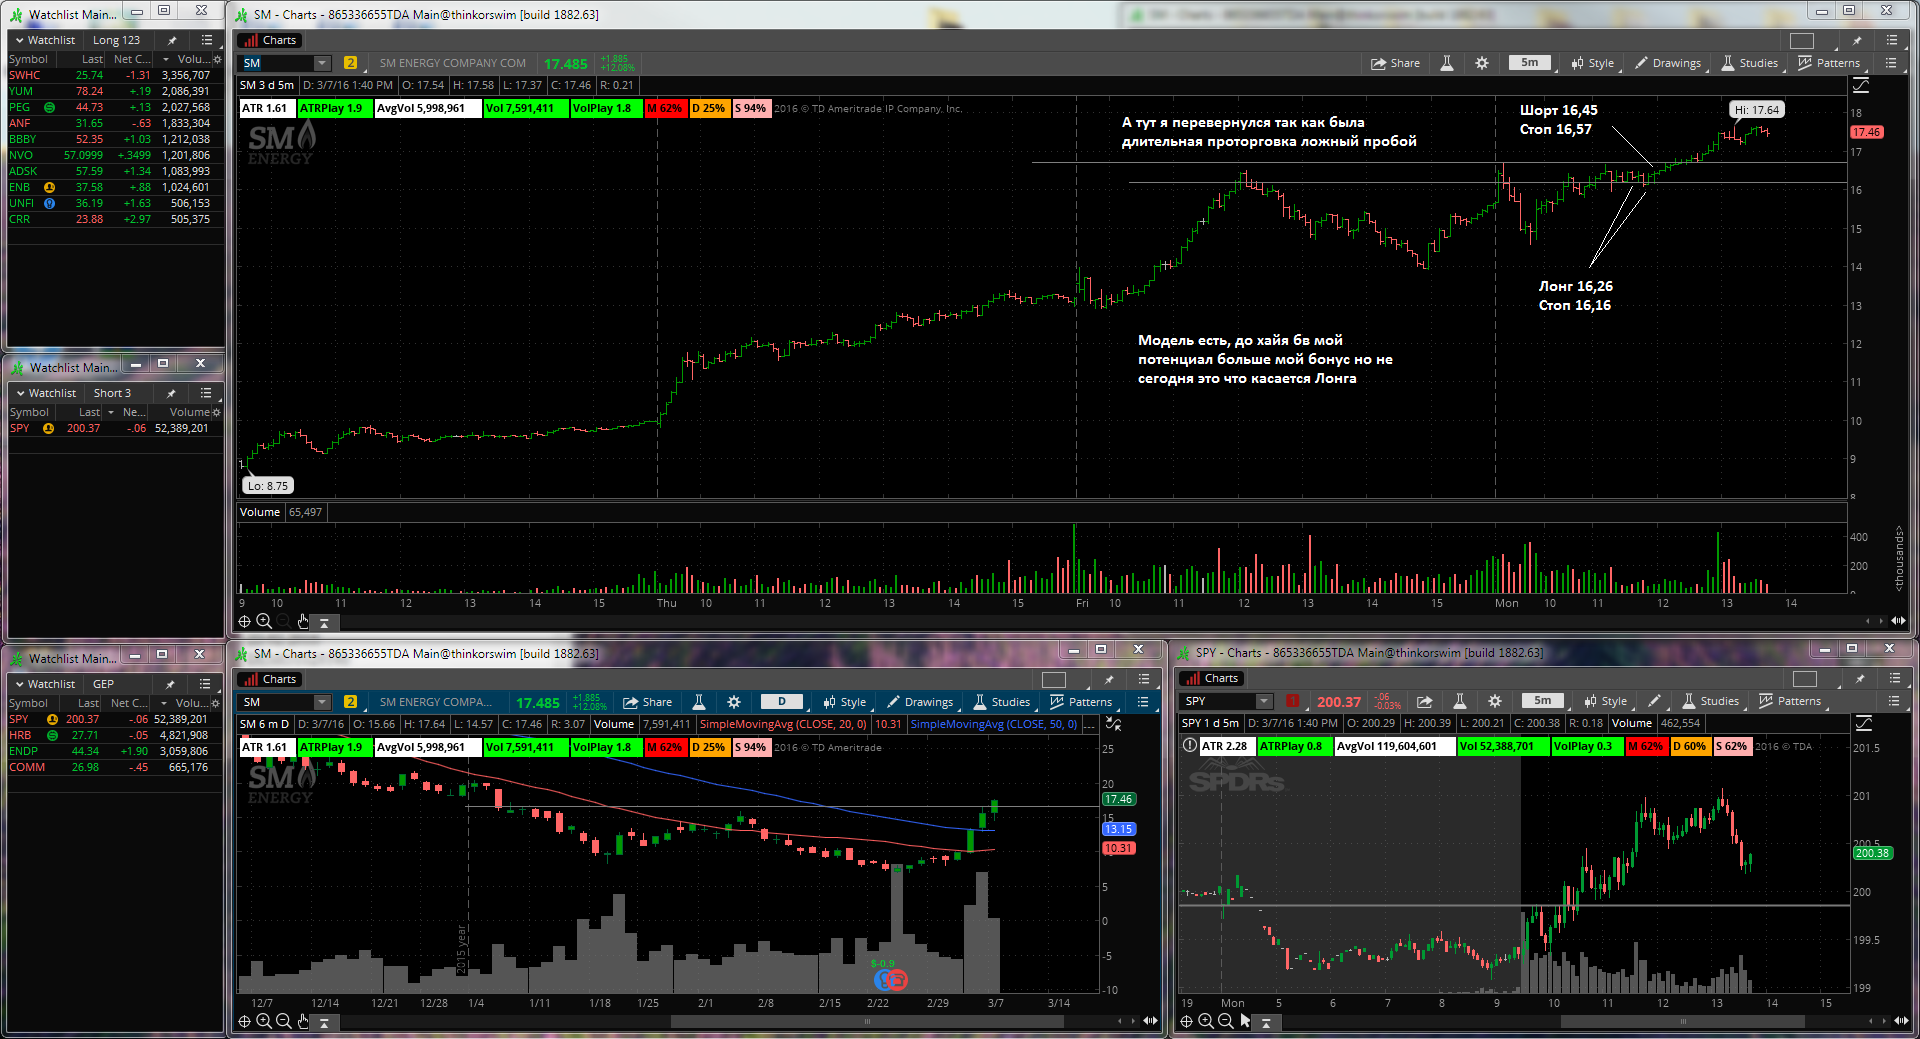Open column settings gear in Short 3 watchlist
The height and width of the screenshot is (1039, 1920).
click(216, 412)
